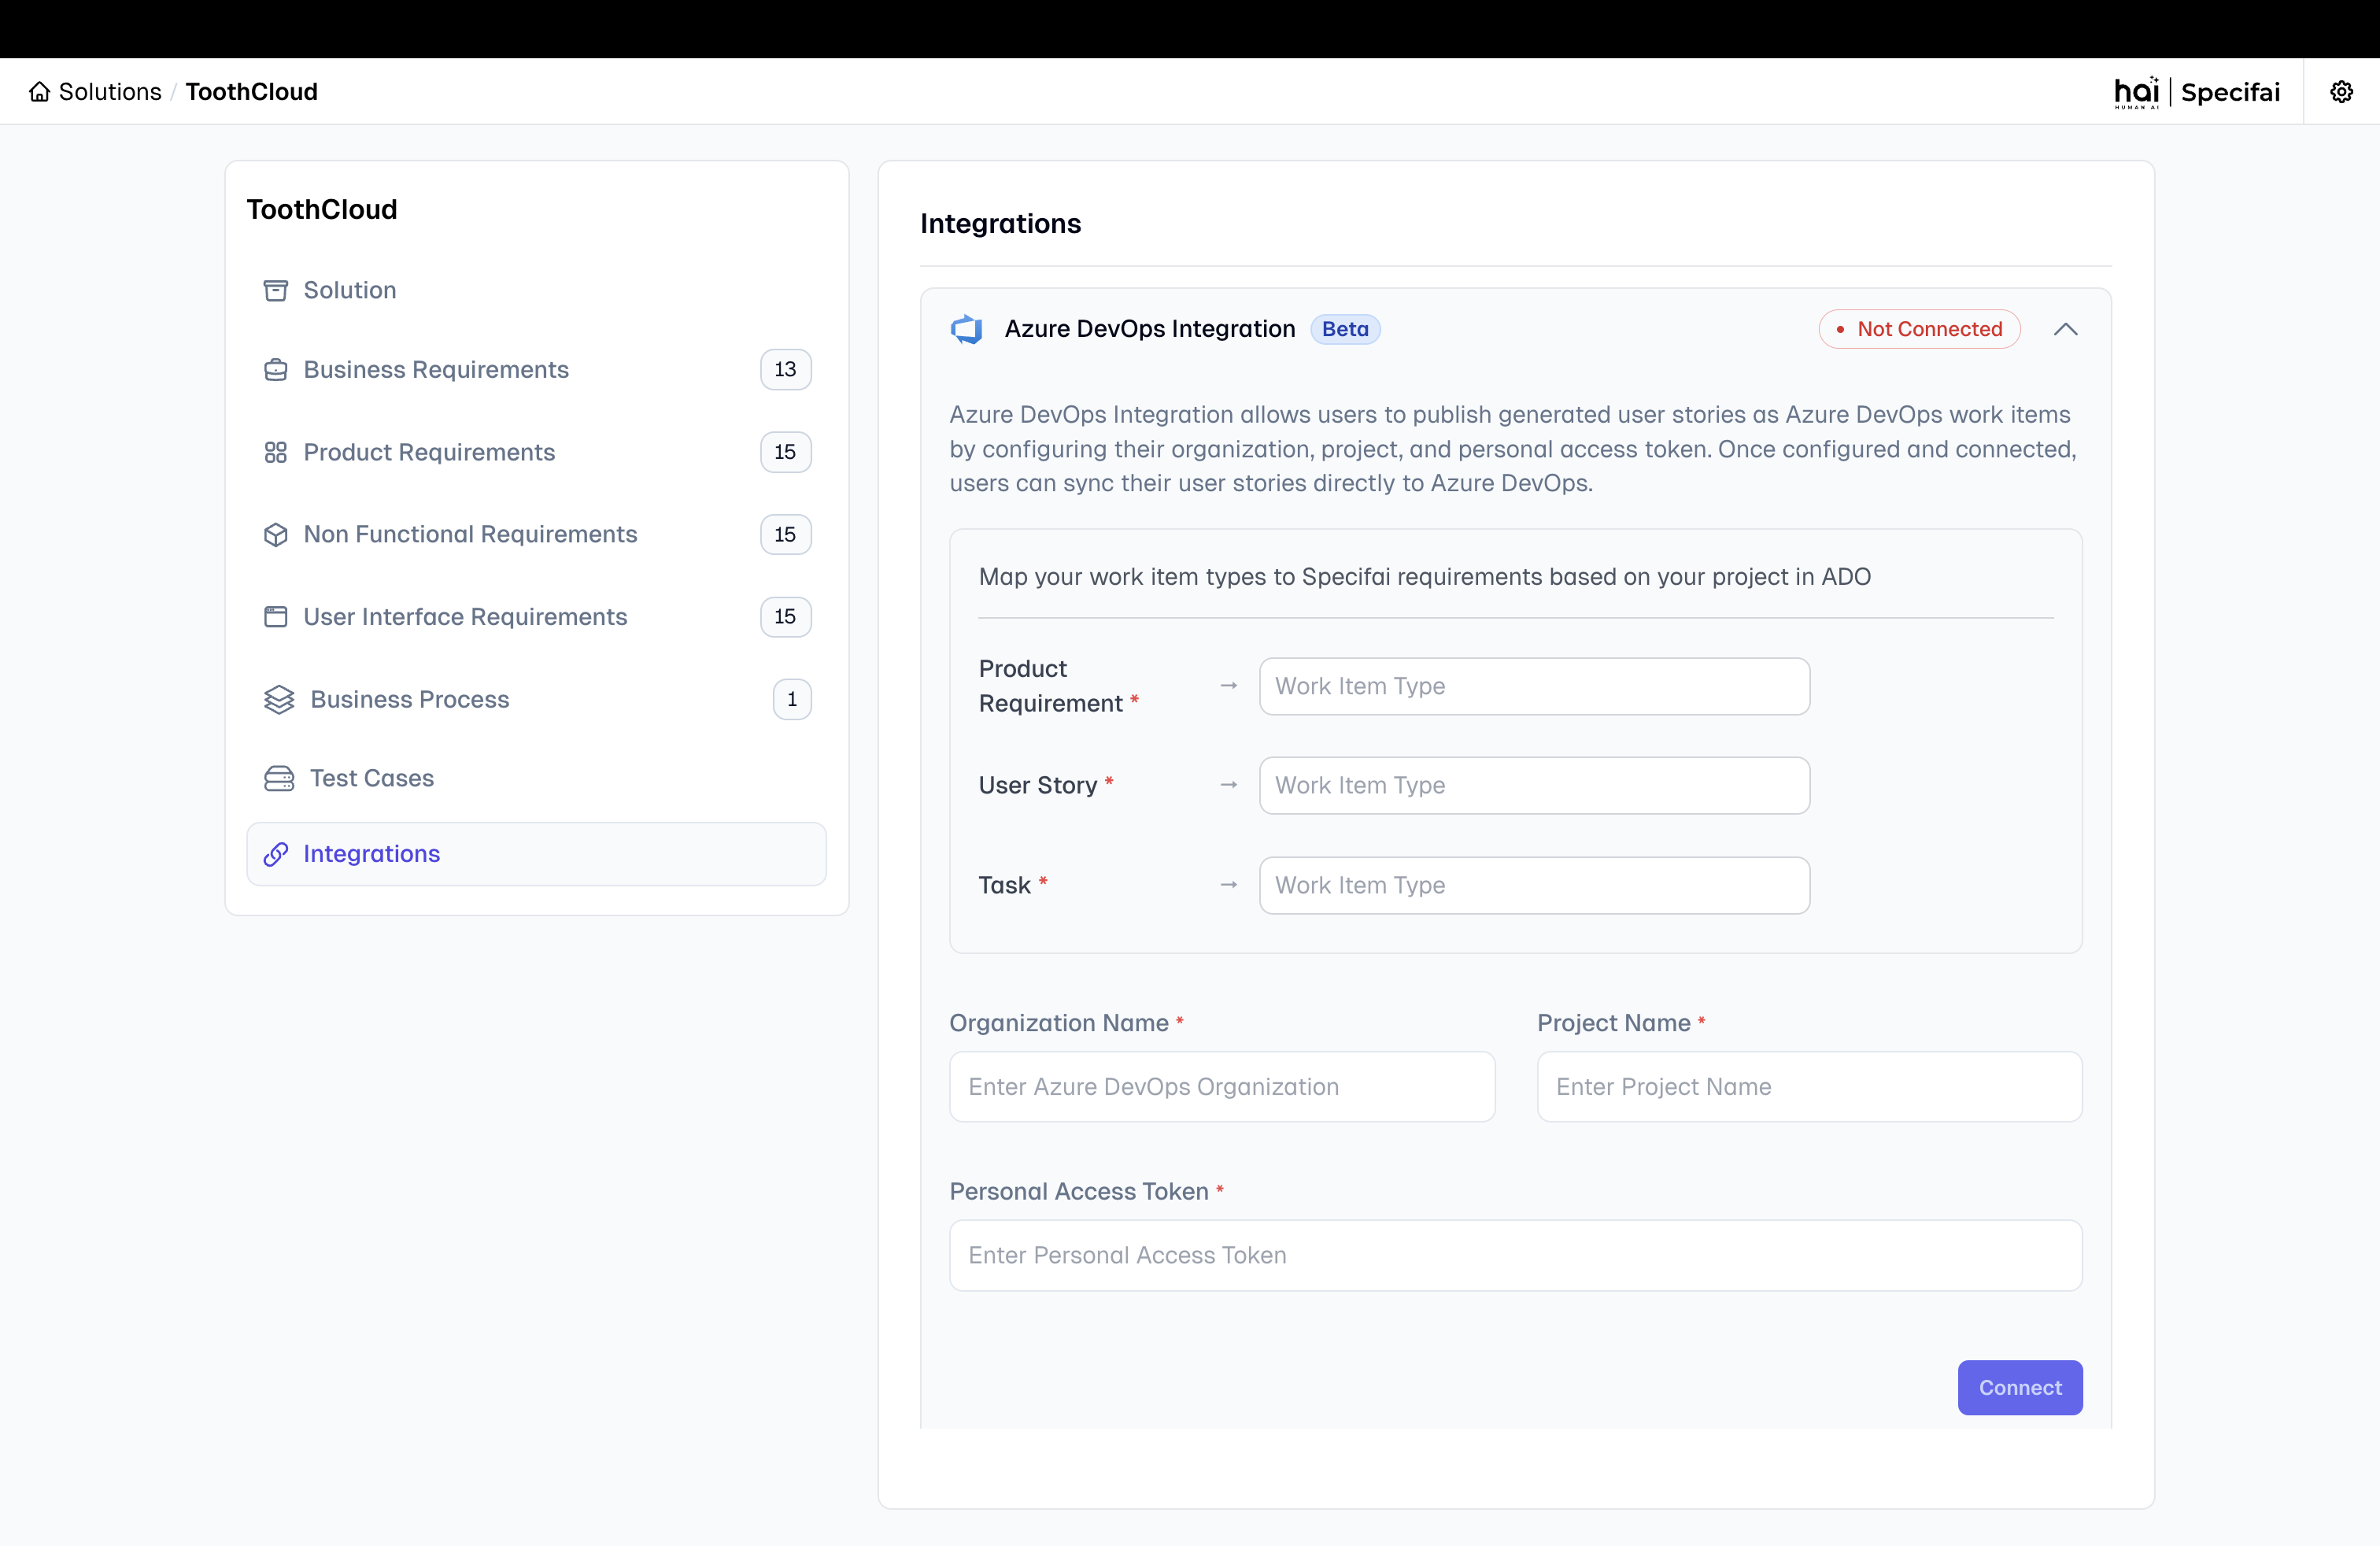
Task: Open Non Functional Requirements section
Action: 536,535
